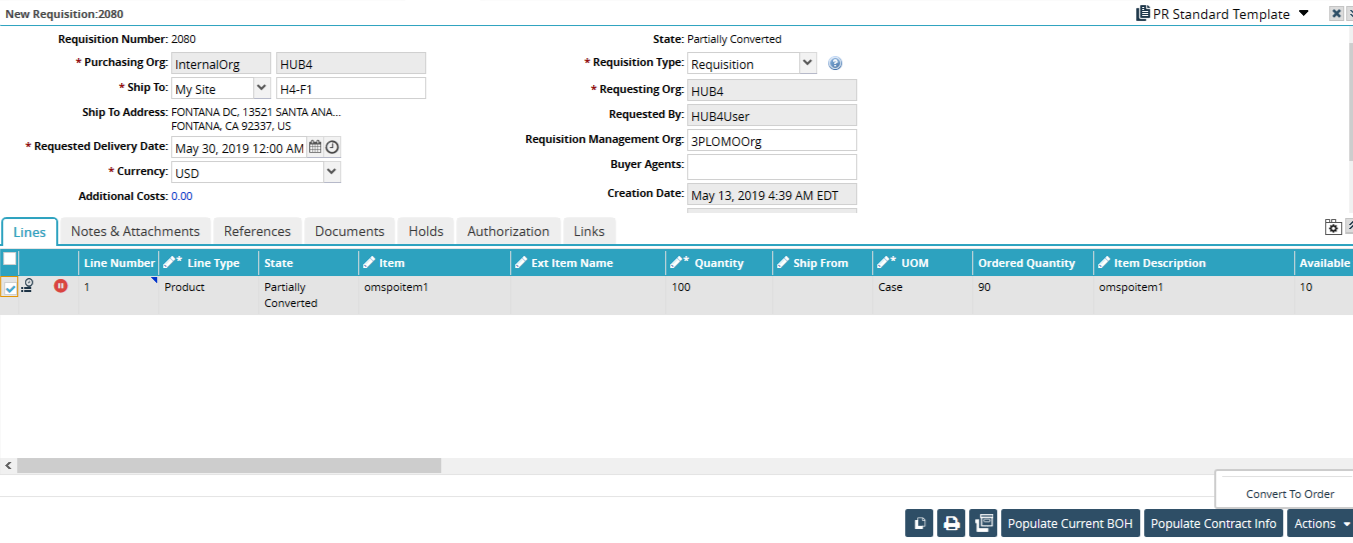
Task: Open the Actions dropdown button
Action: (x=1320, y=523)
